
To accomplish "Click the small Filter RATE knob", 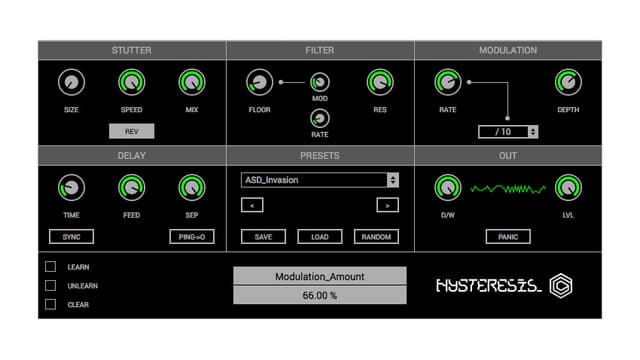I will coord(320,119).
